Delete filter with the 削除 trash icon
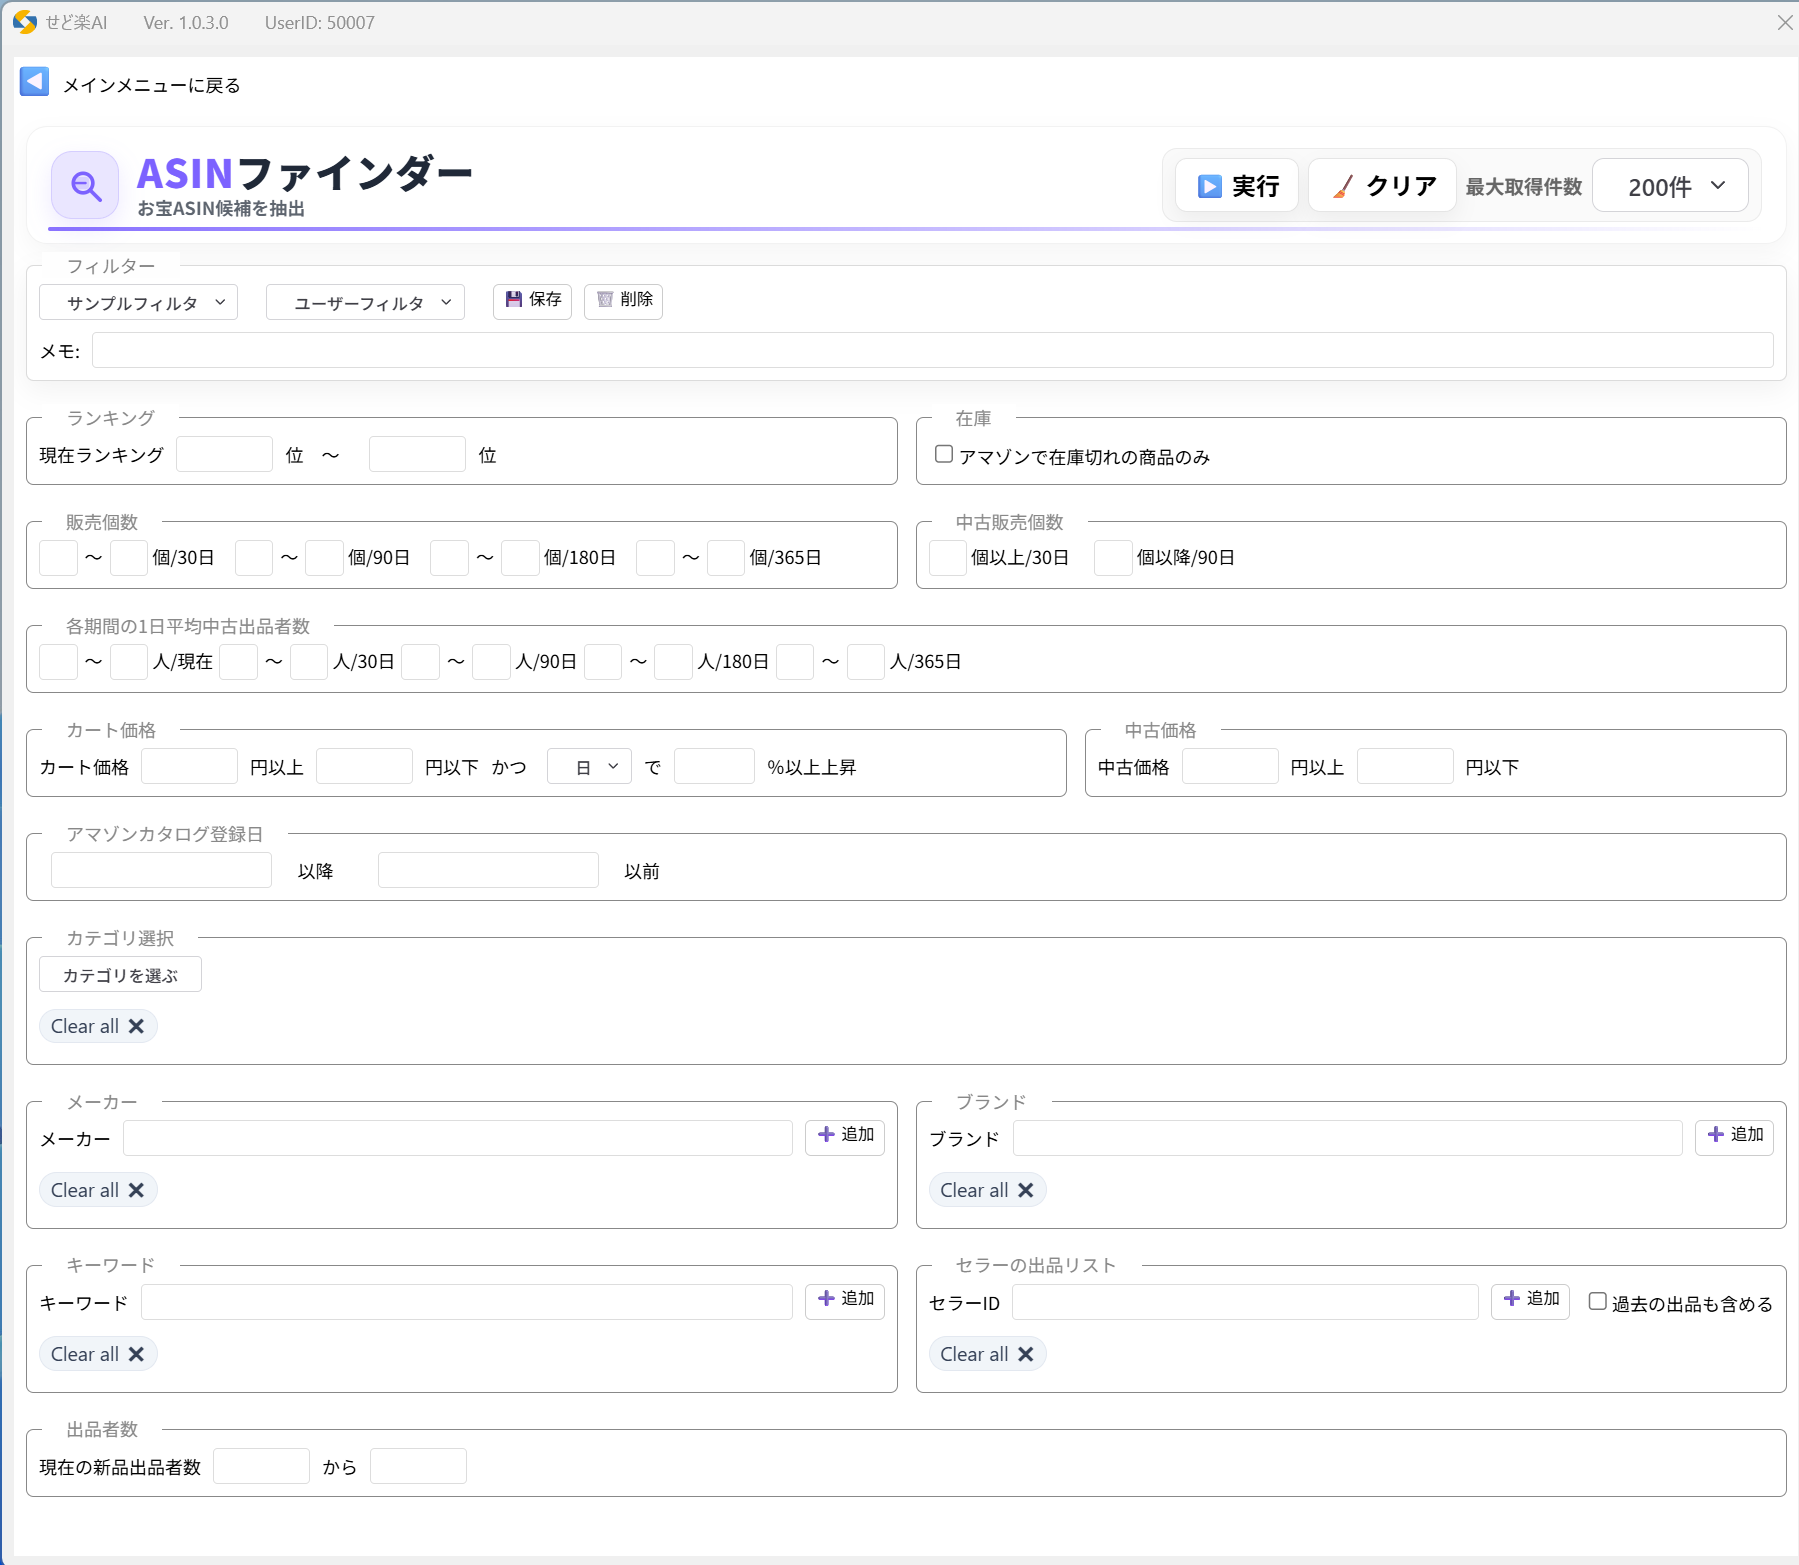Image resolution: width=1799 pixels, height=1565 pixels. pos(623,300)
